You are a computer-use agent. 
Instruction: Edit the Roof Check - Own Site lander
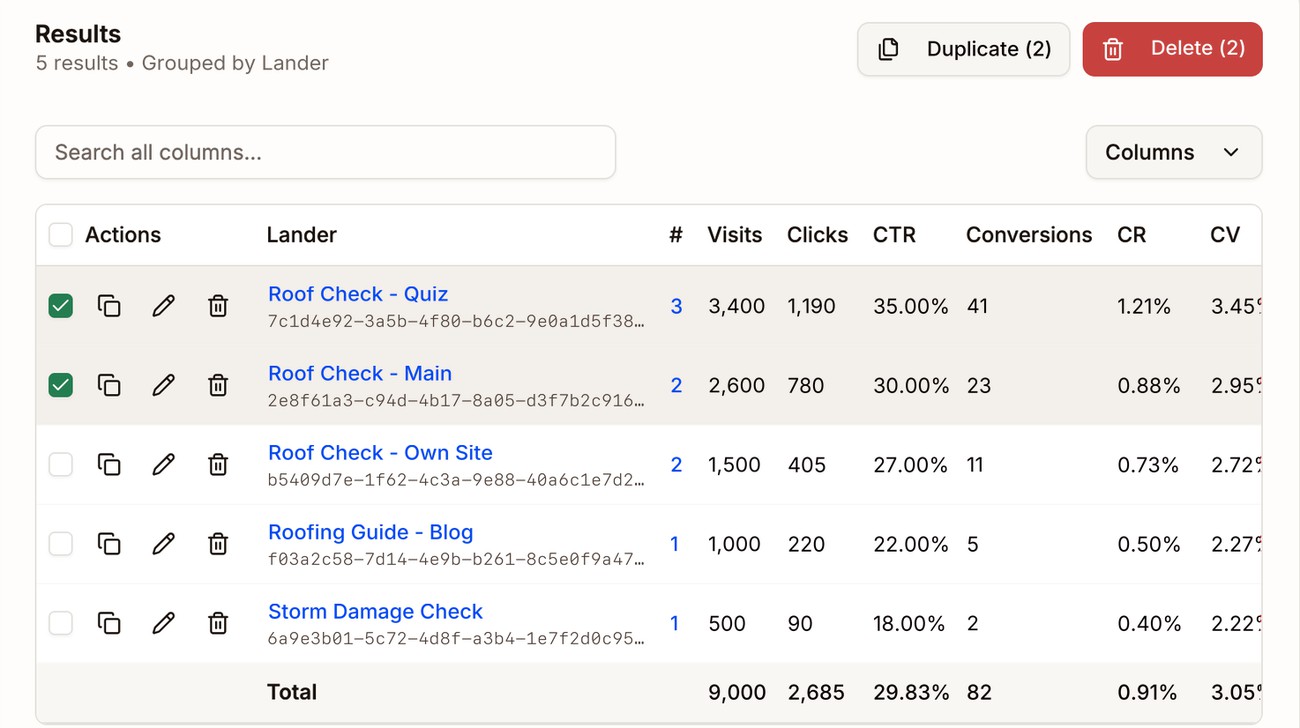click(x=163, y=464)
